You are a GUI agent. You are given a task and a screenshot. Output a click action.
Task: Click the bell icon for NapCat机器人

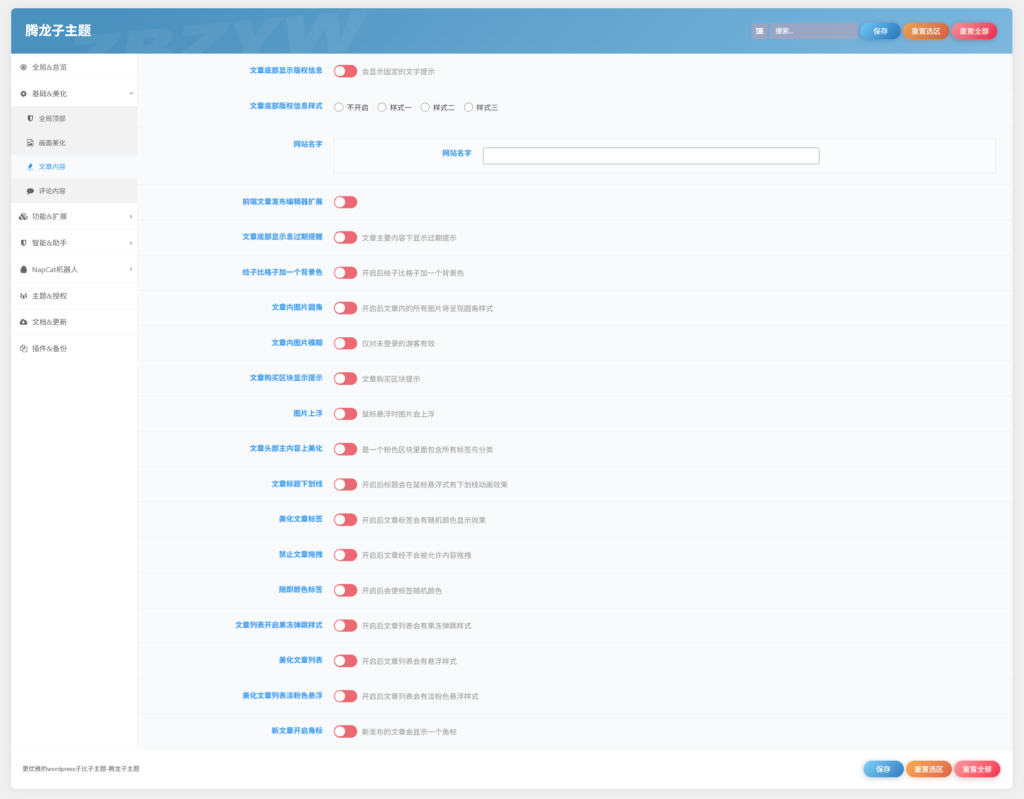(24, 269)
